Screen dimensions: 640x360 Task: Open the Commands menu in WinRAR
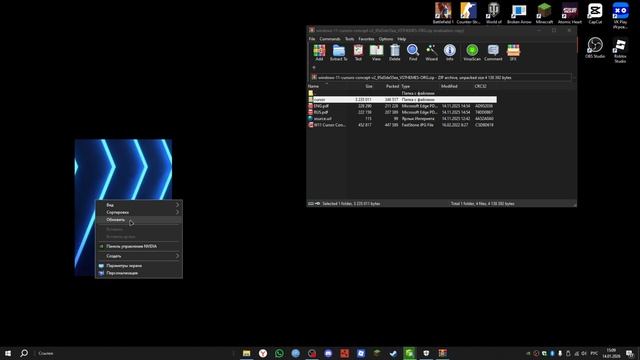330,39
